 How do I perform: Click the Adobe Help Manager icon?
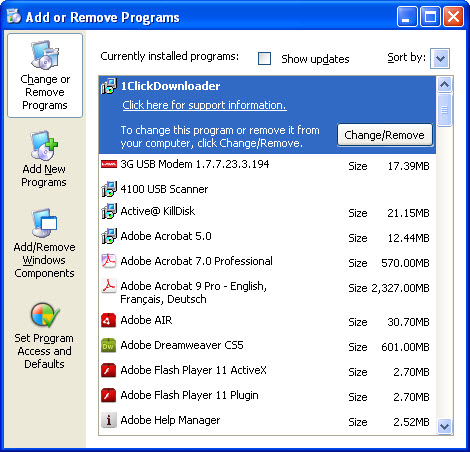[109, 420]
